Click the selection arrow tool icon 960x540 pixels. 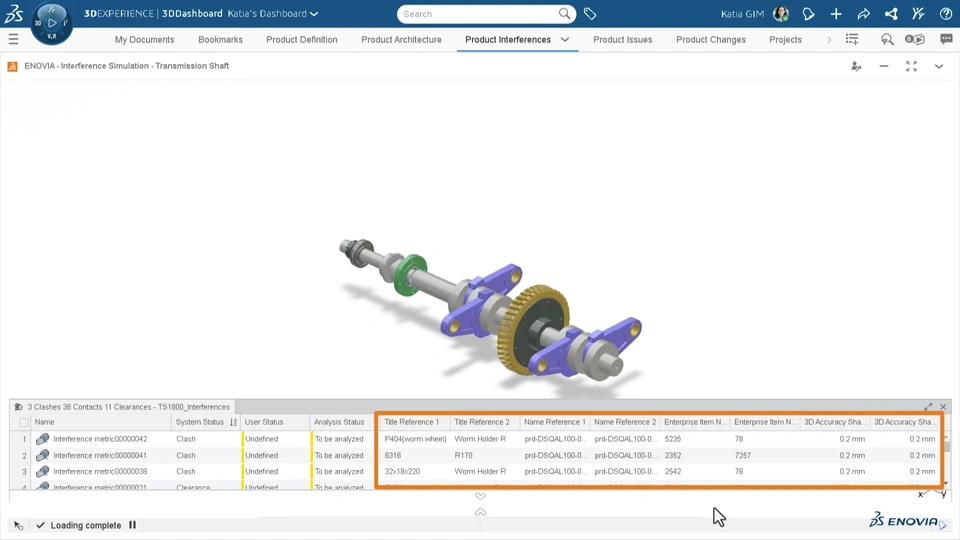(x=18, y=525)
